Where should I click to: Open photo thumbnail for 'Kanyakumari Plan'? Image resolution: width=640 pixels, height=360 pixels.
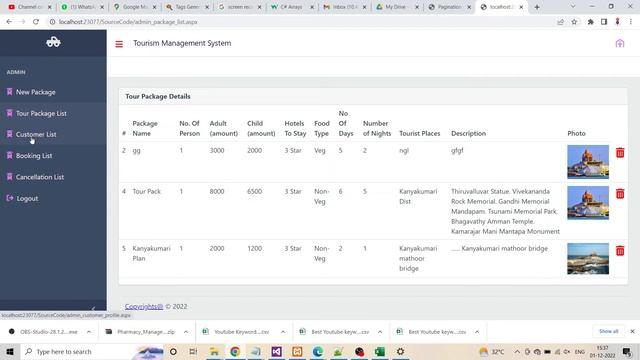click(588, 259)
